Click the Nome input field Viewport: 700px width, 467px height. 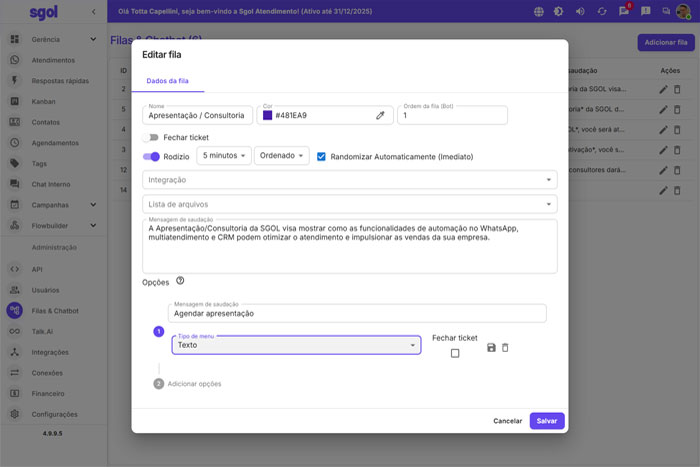point(197,116)
